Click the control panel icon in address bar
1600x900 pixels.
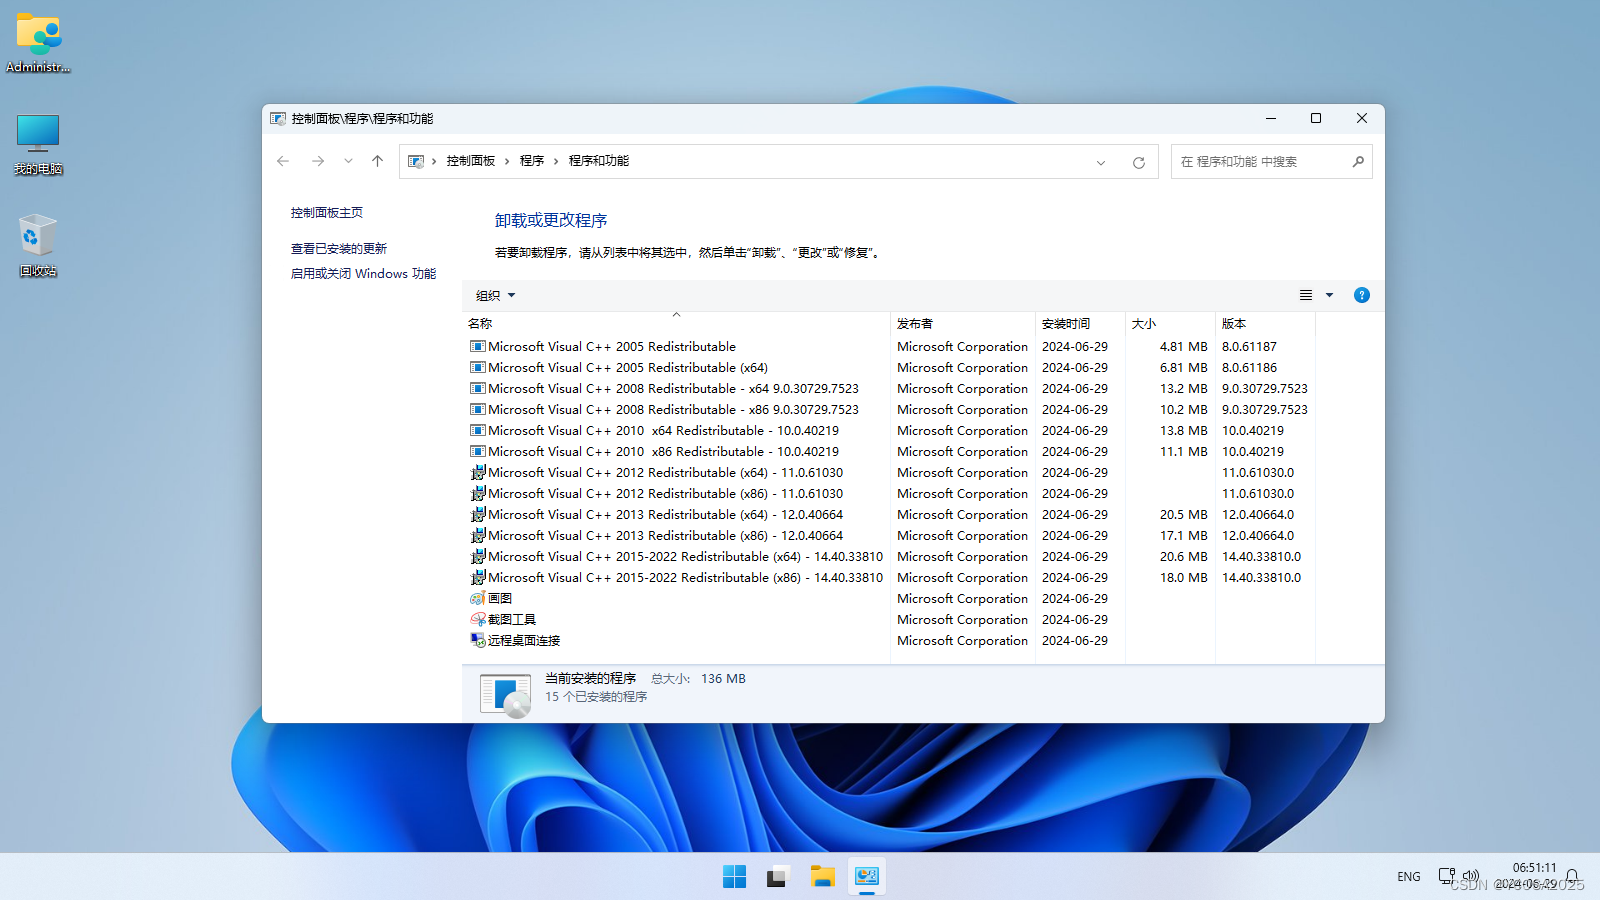tap(416, 161)
